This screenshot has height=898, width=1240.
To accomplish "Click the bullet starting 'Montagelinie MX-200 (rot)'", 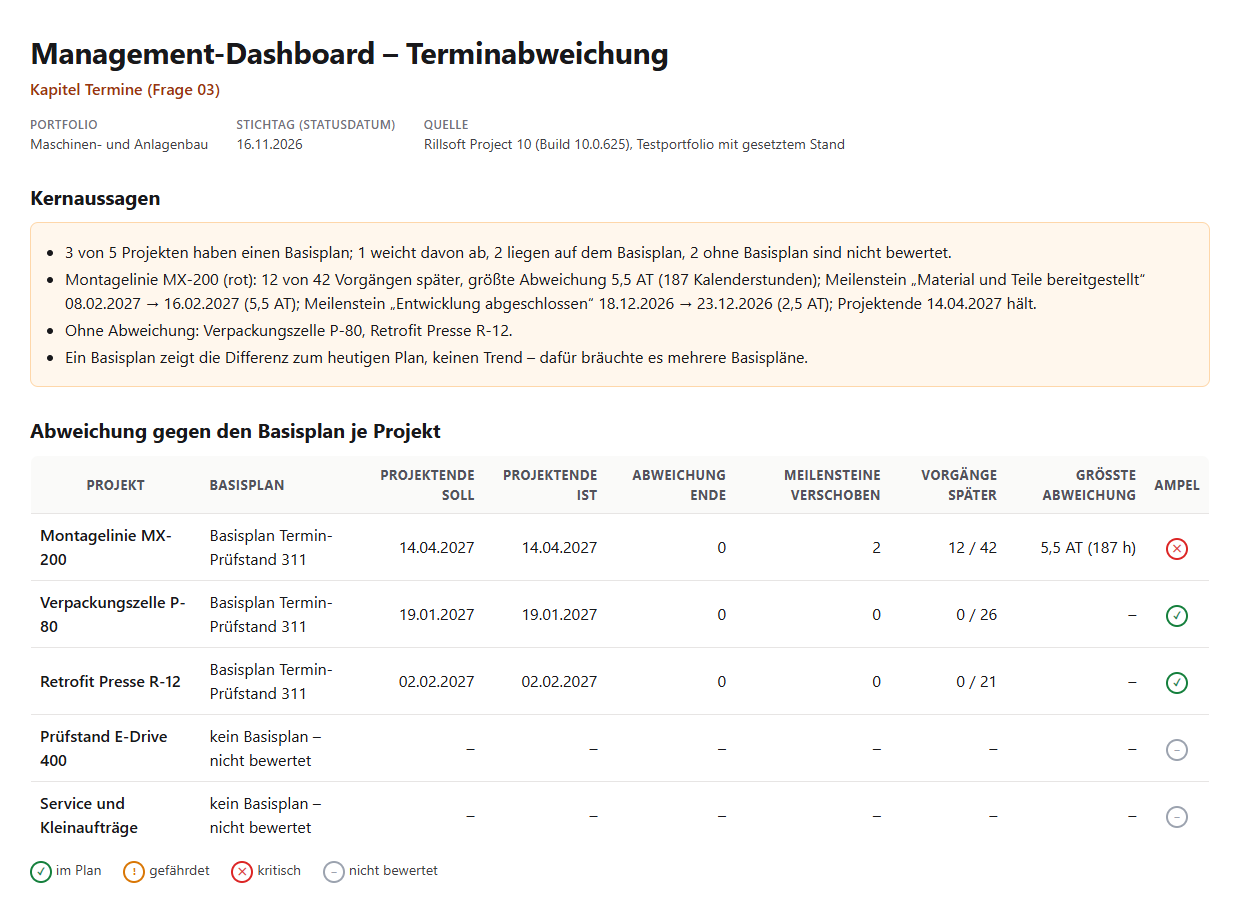I will pos(605,292).
